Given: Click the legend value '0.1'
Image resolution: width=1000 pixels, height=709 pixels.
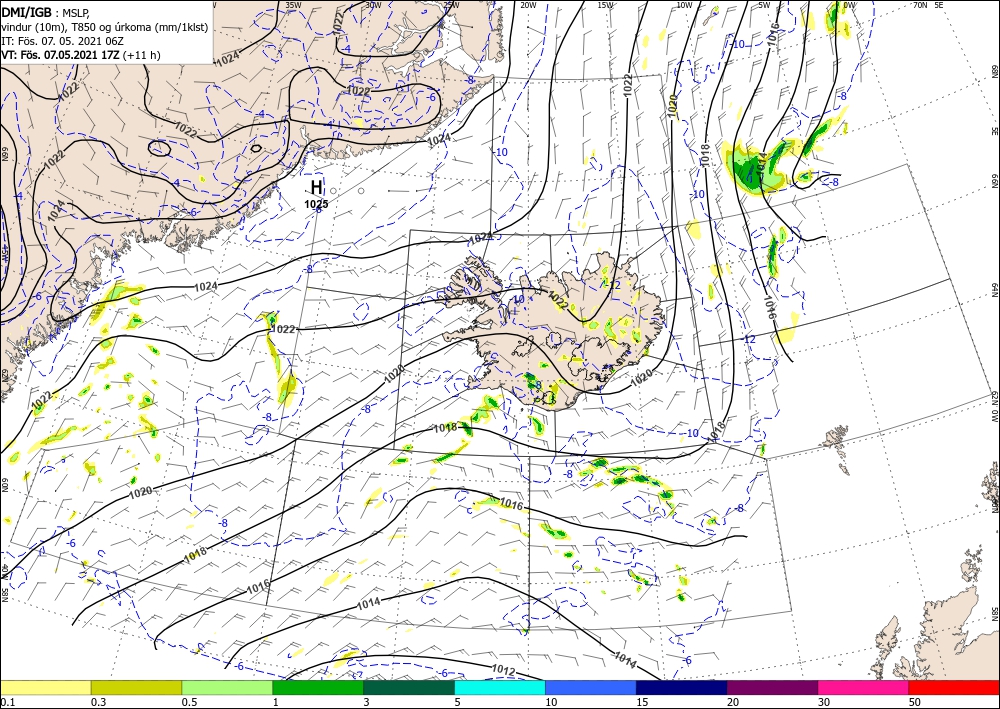Looking at the screenshot, I should (7, 702).
